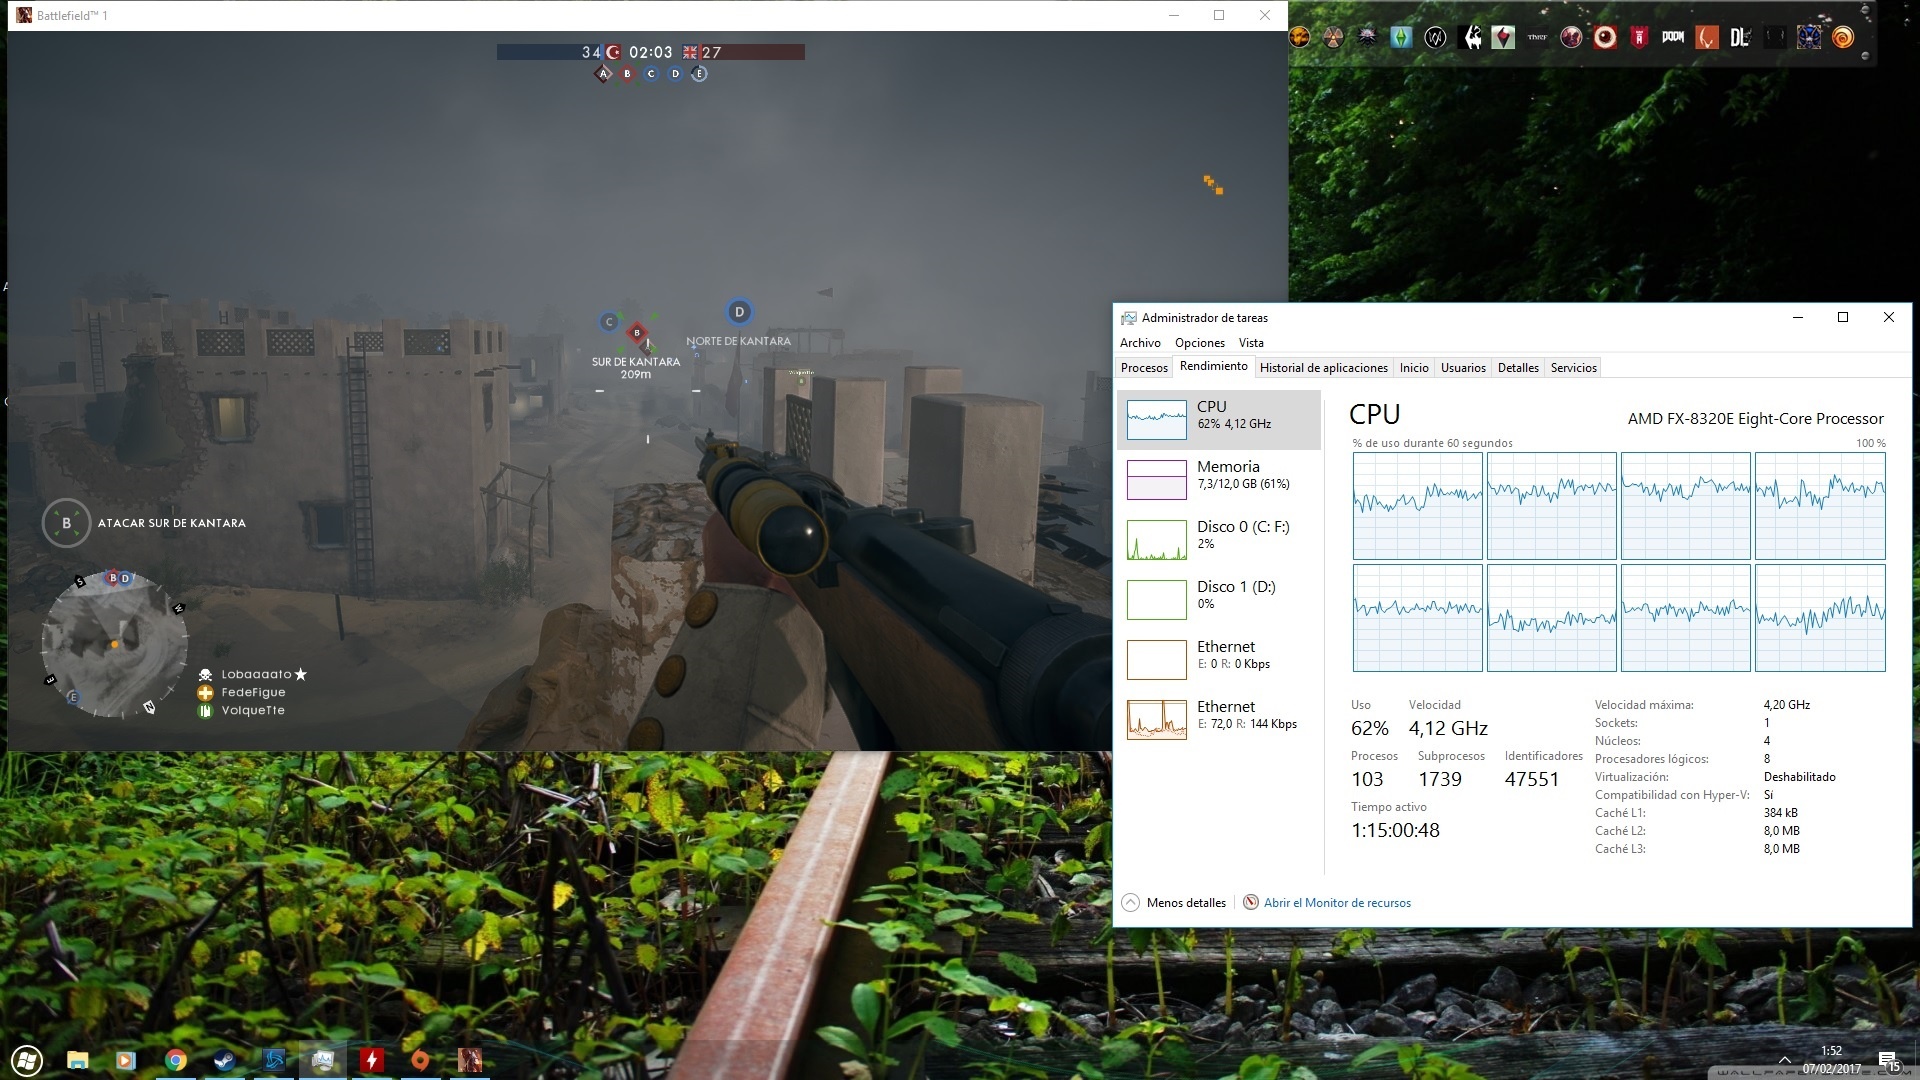Launch red shield castle dock icon
This screenshot has width=1920, height=1080.
point(1639,37)
